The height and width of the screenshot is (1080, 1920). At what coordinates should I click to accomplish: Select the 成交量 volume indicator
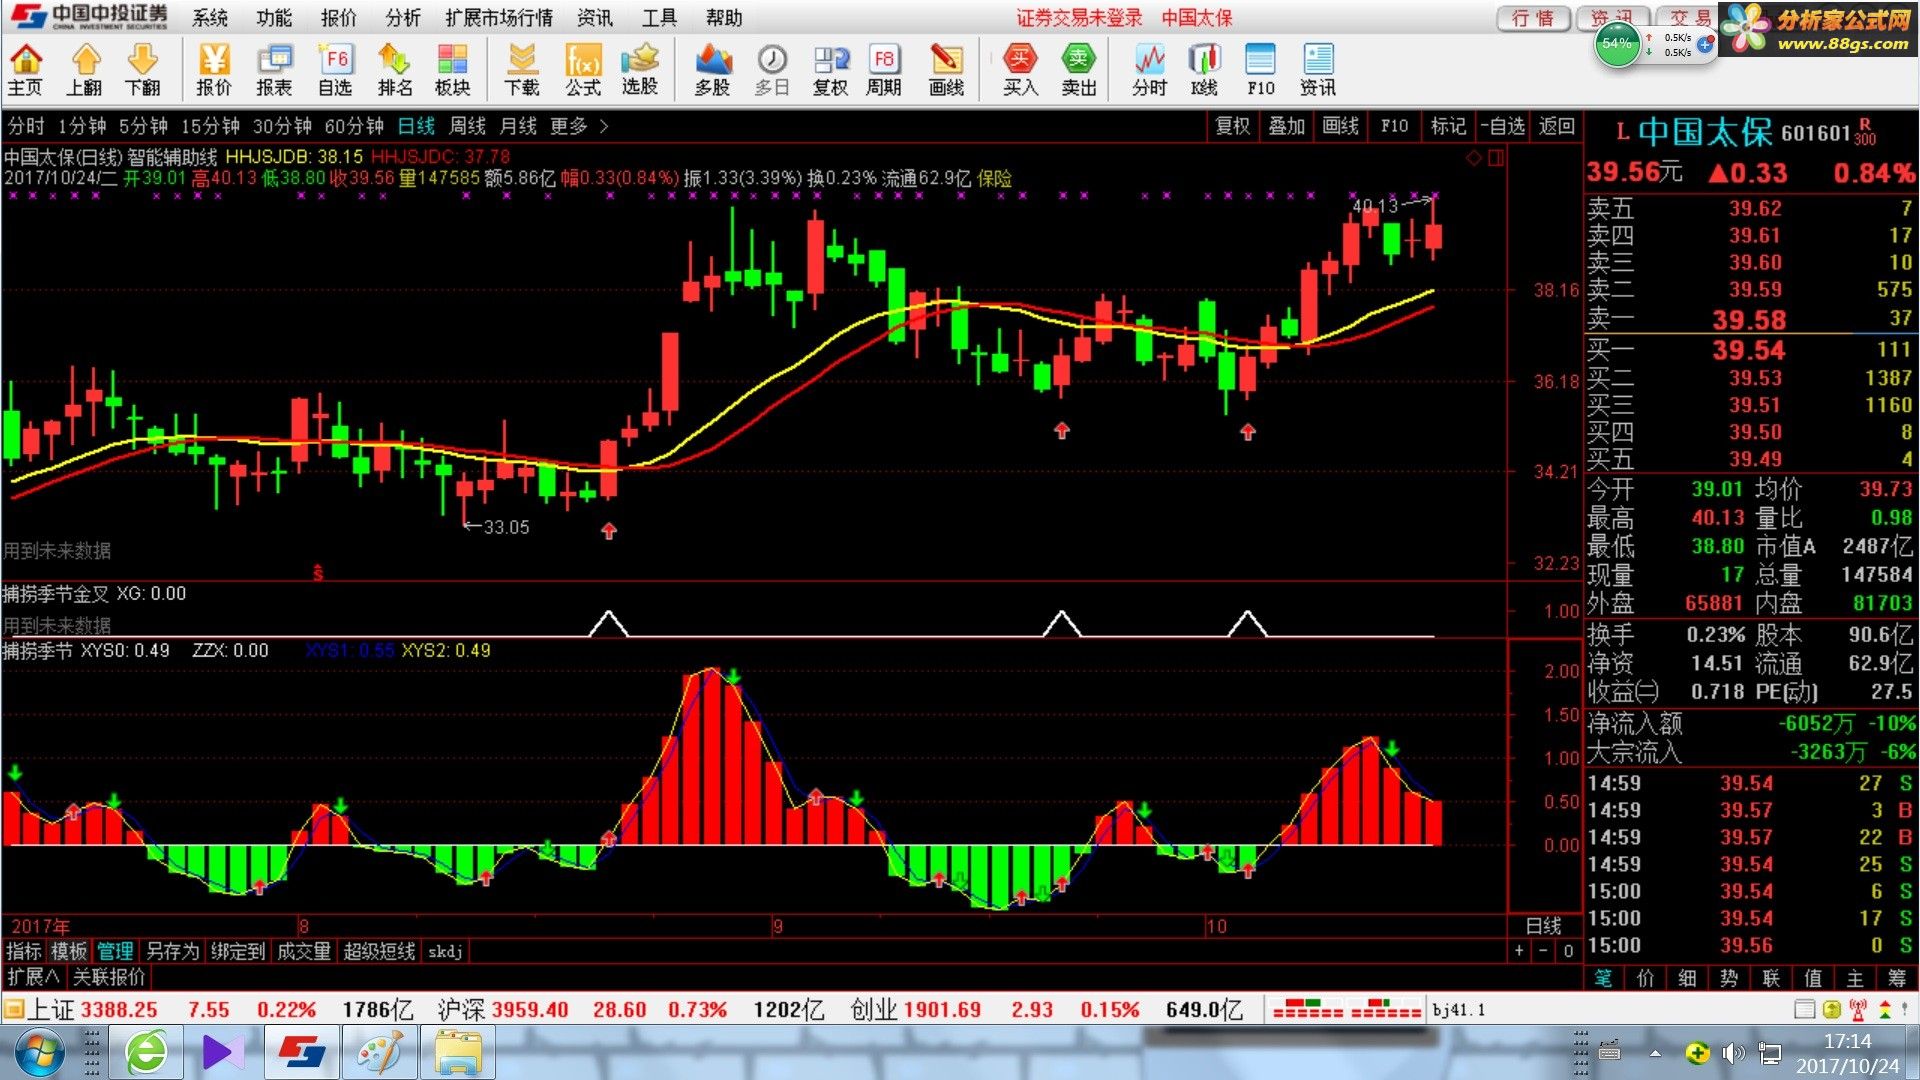click(x=304, y=951)
